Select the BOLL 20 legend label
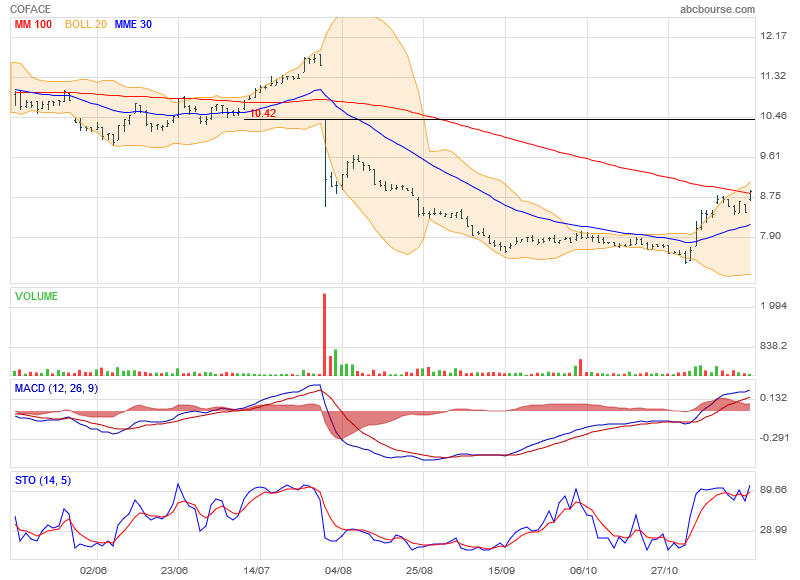This screenshot has height=580, width=800. (86, 24)
